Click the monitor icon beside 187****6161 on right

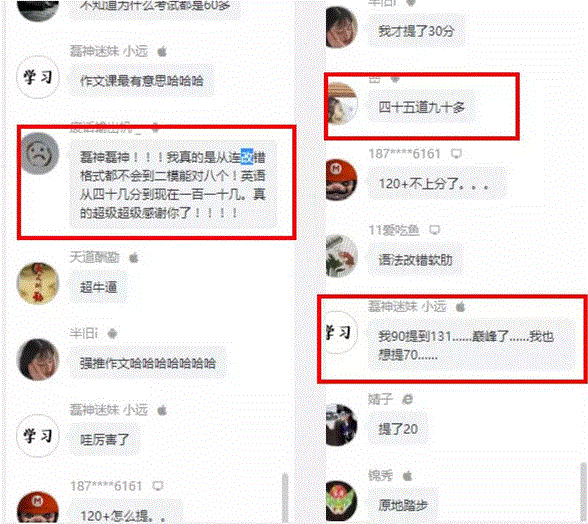456,153
